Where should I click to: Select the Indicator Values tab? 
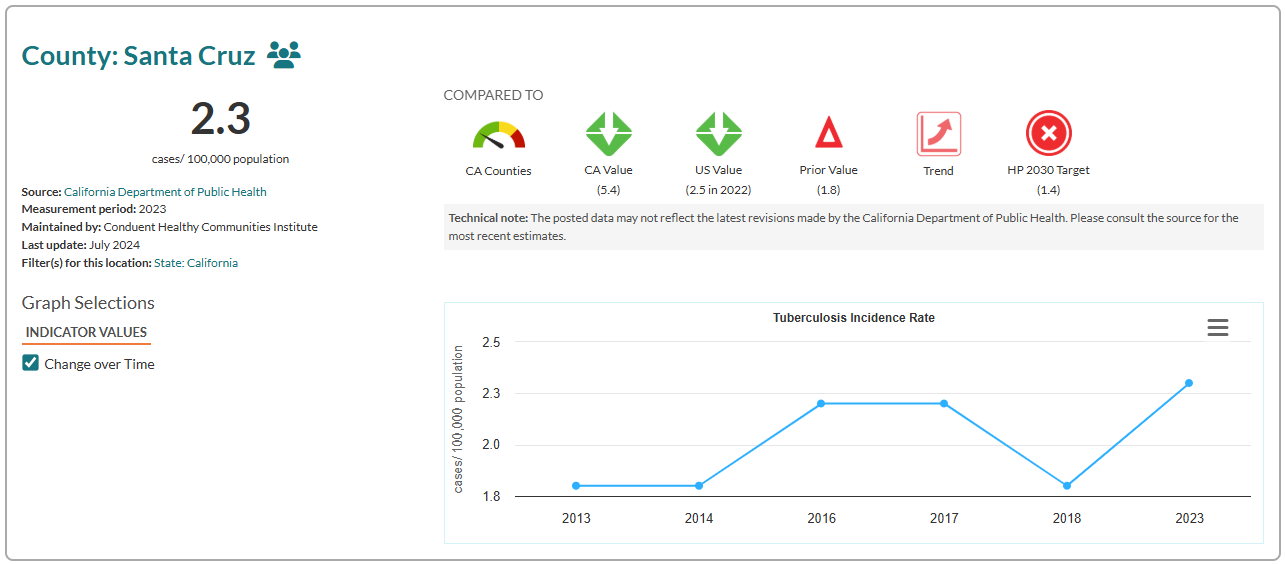(86, 332)
